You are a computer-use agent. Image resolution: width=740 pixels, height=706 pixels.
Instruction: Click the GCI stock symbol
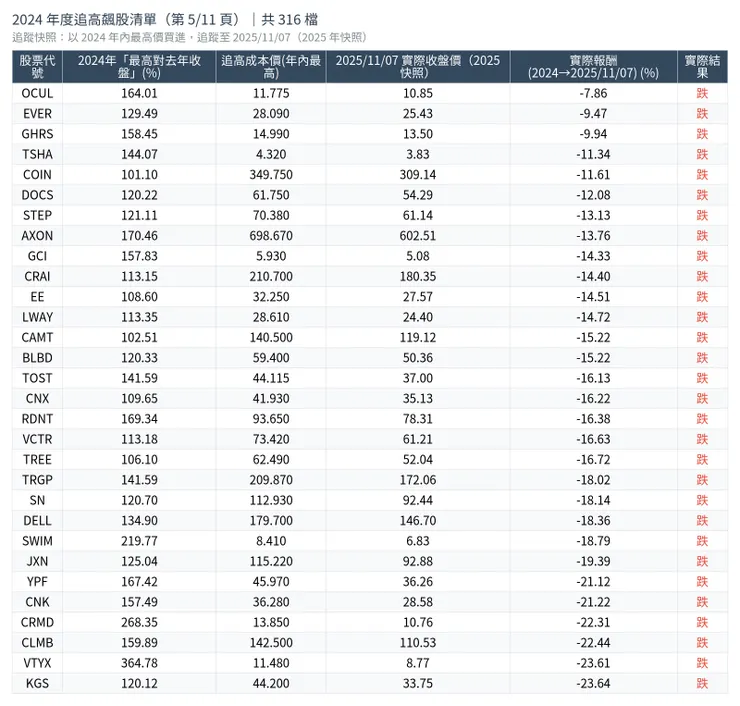click(37, 256)
